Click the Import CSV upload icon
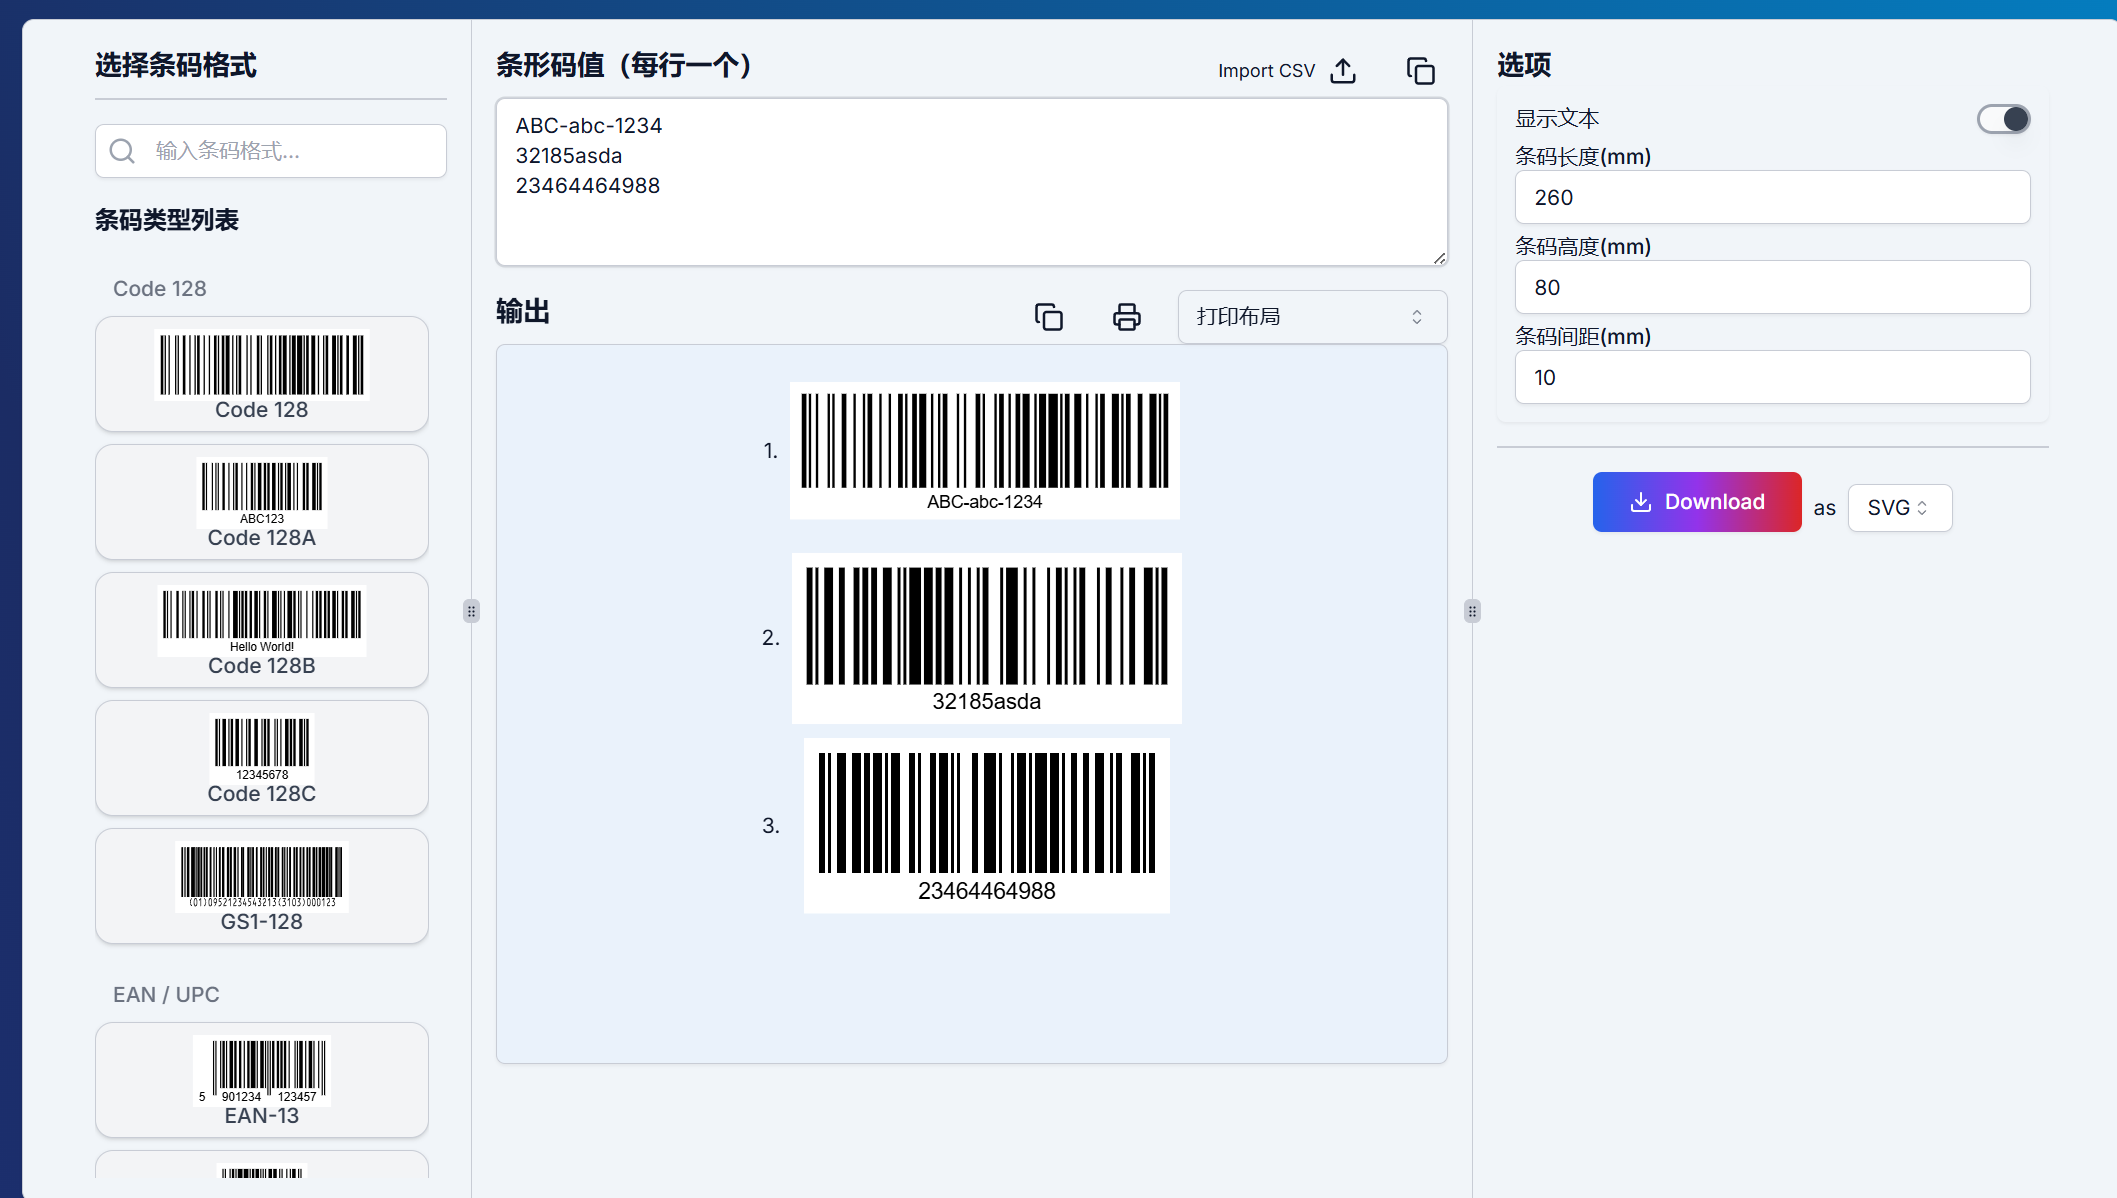Image resolution: width=2117 pixels, height=1198 pixels. click(1343, 71)
